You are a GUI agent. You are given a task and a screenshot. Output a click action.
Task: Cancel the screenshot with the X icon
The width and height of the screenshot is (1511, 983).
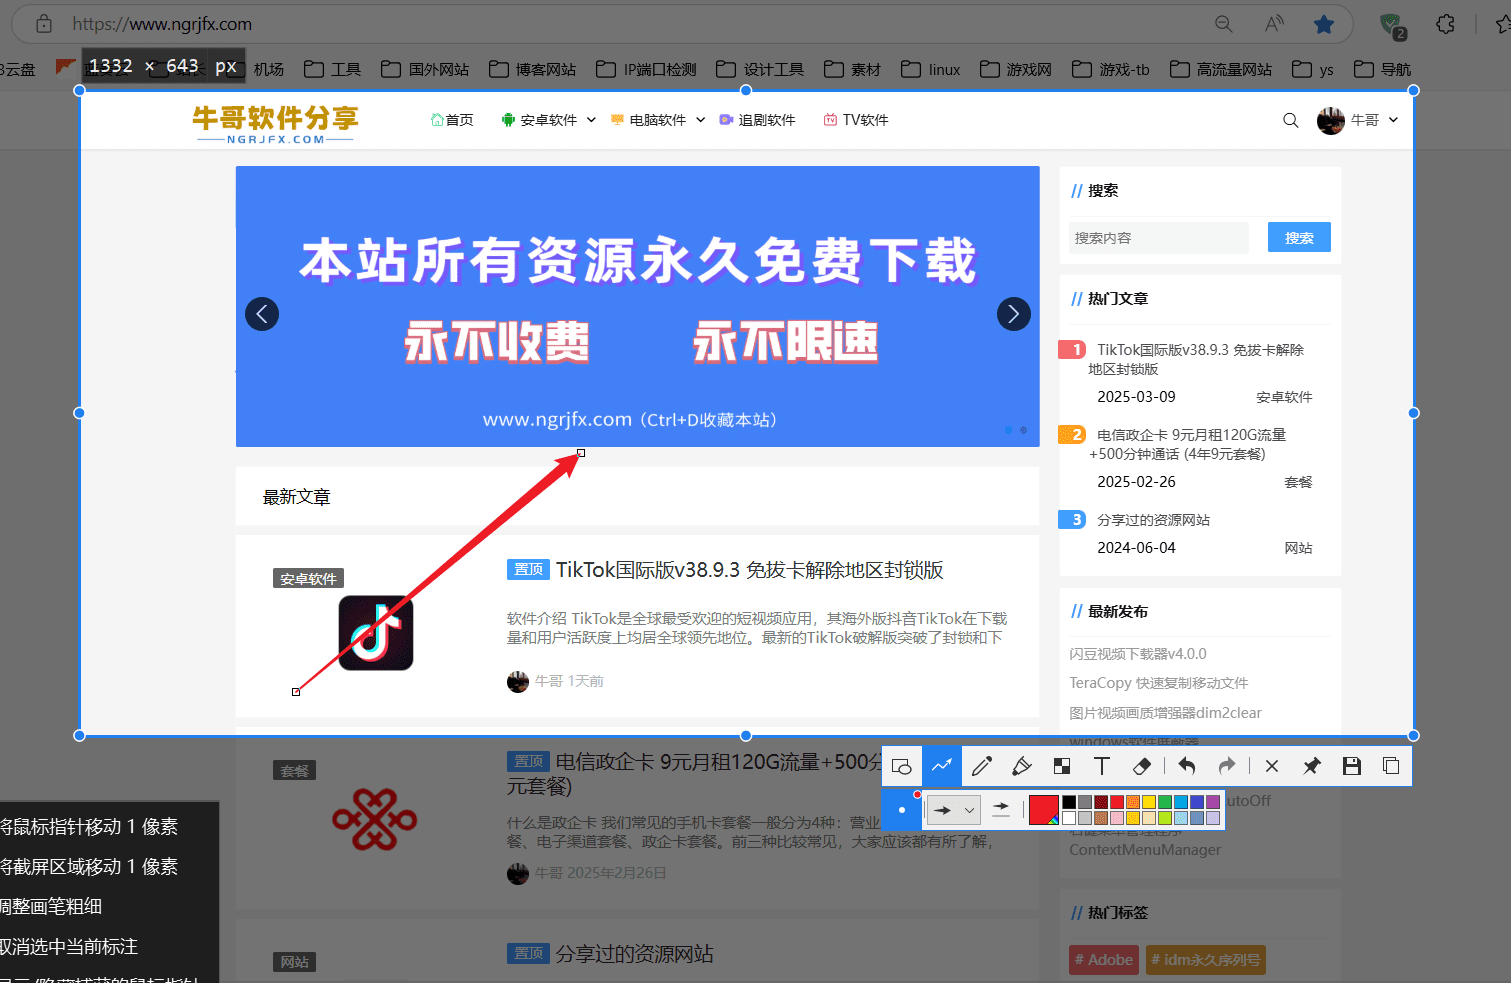[x=1272, y=766]
